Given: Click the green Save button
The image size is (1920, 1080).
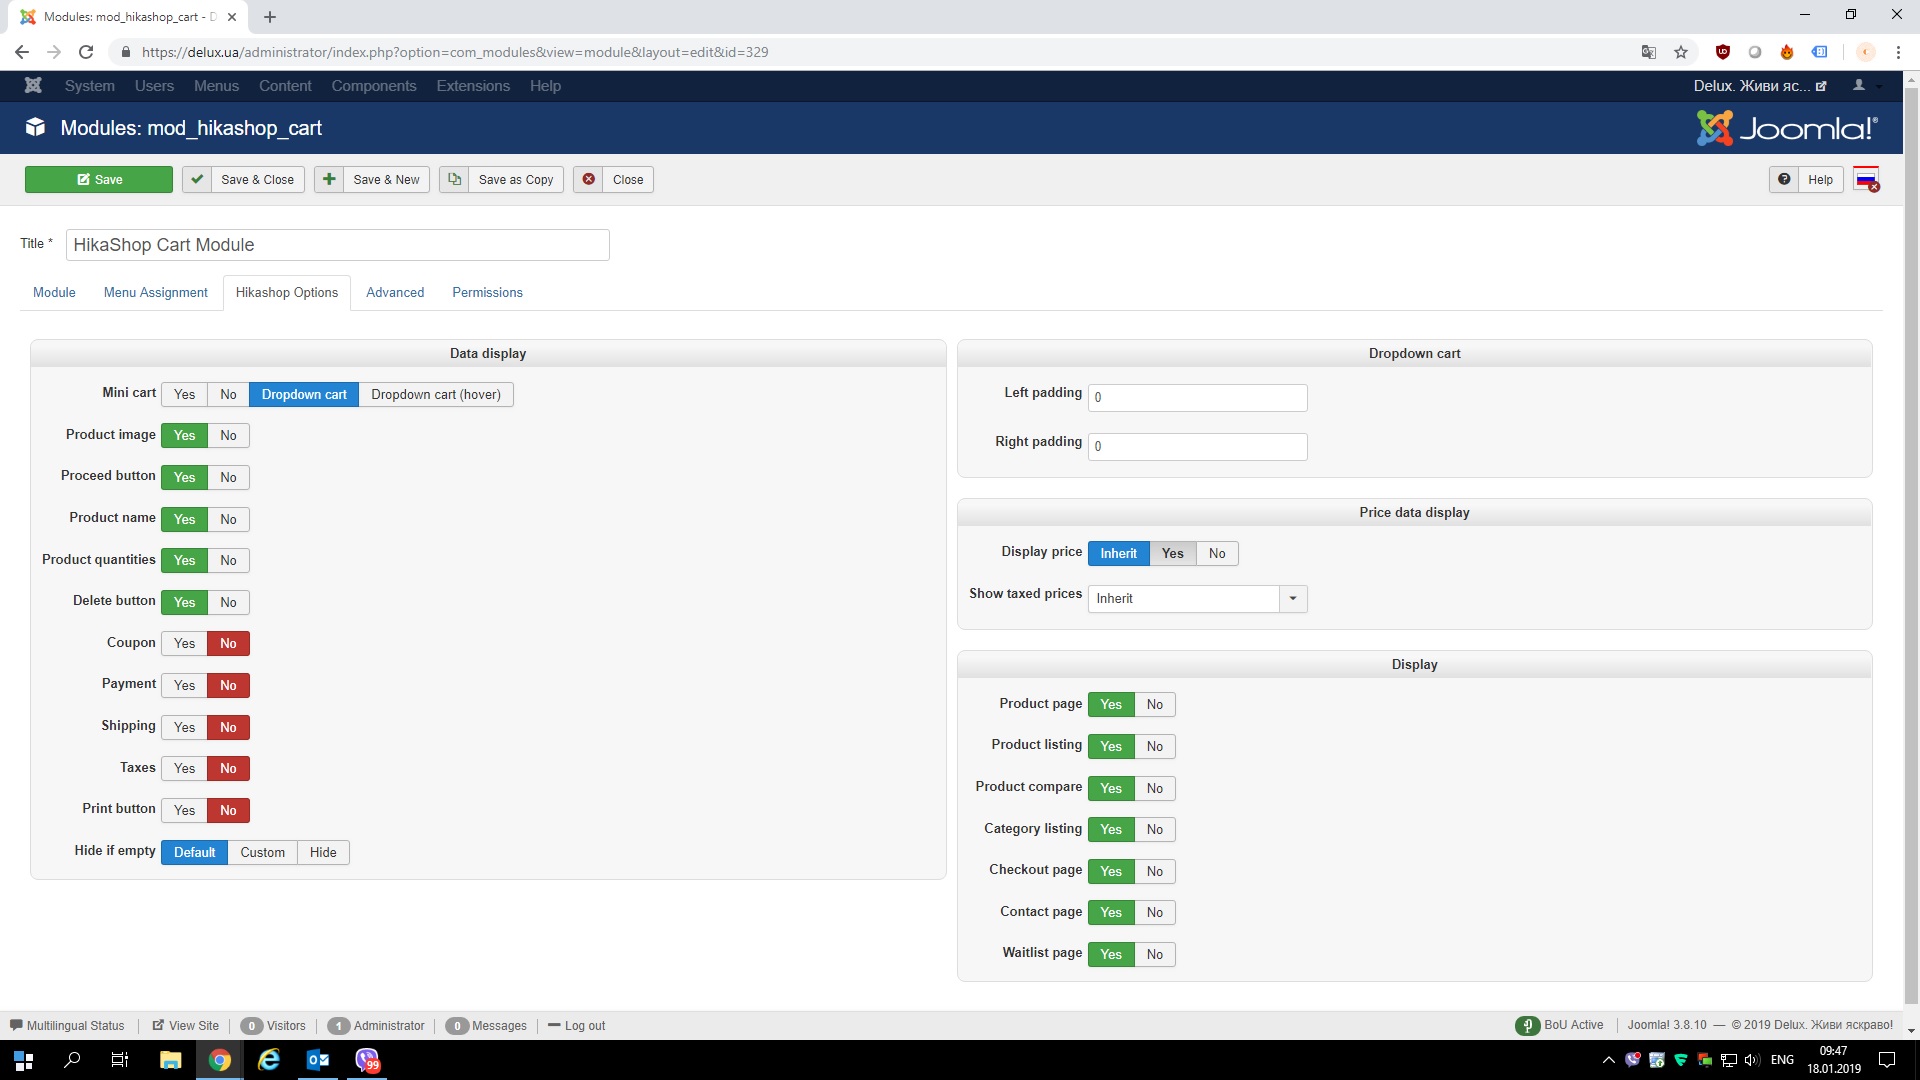Looking at the screenshot, I should tap(99, 180).
